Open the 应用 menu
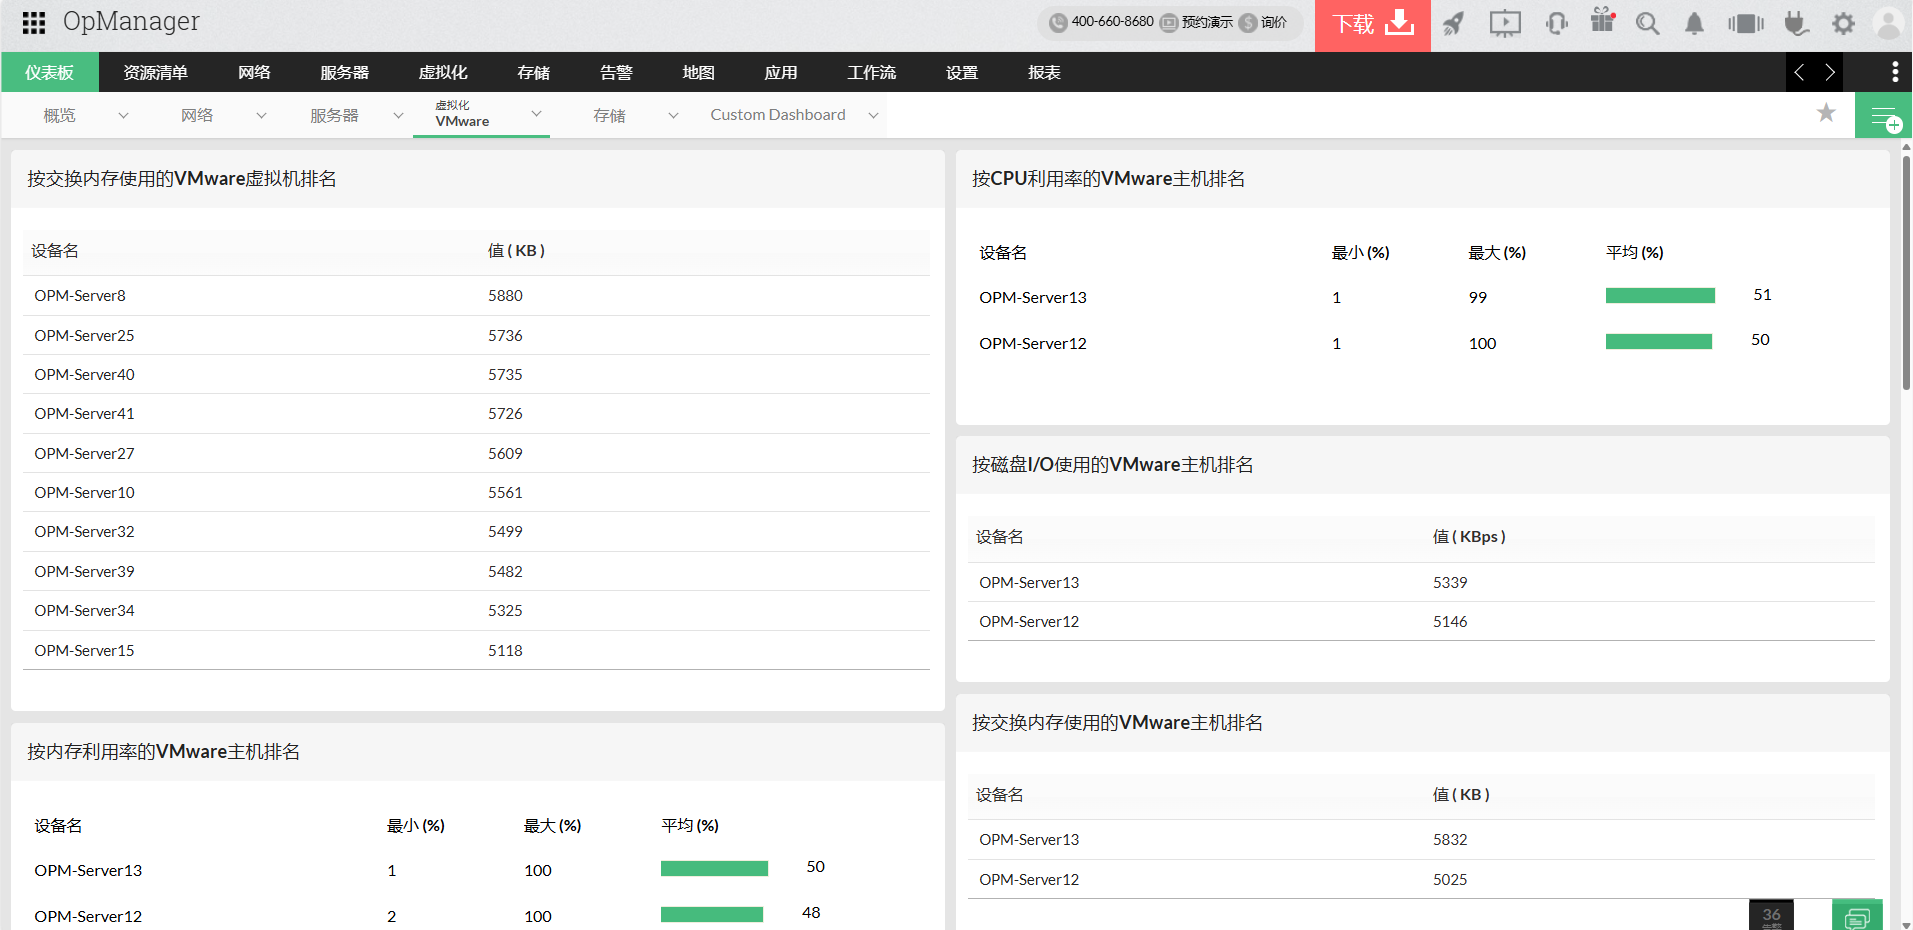The height and width of the screenshot is (930, 1913). point(781,72)
